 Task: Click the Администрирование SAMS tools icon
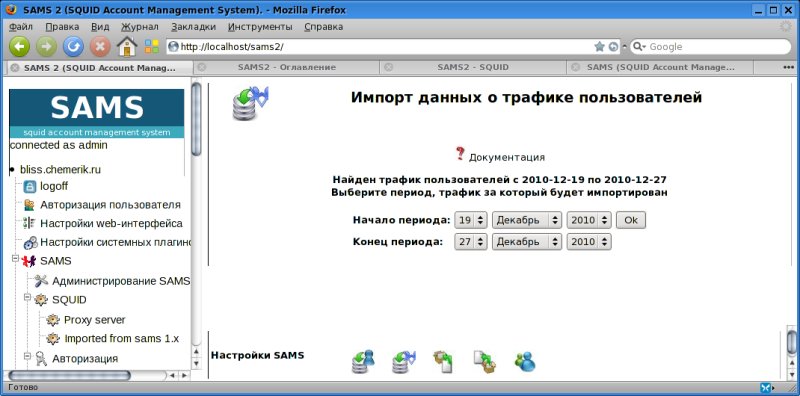(x=41, y=281)
